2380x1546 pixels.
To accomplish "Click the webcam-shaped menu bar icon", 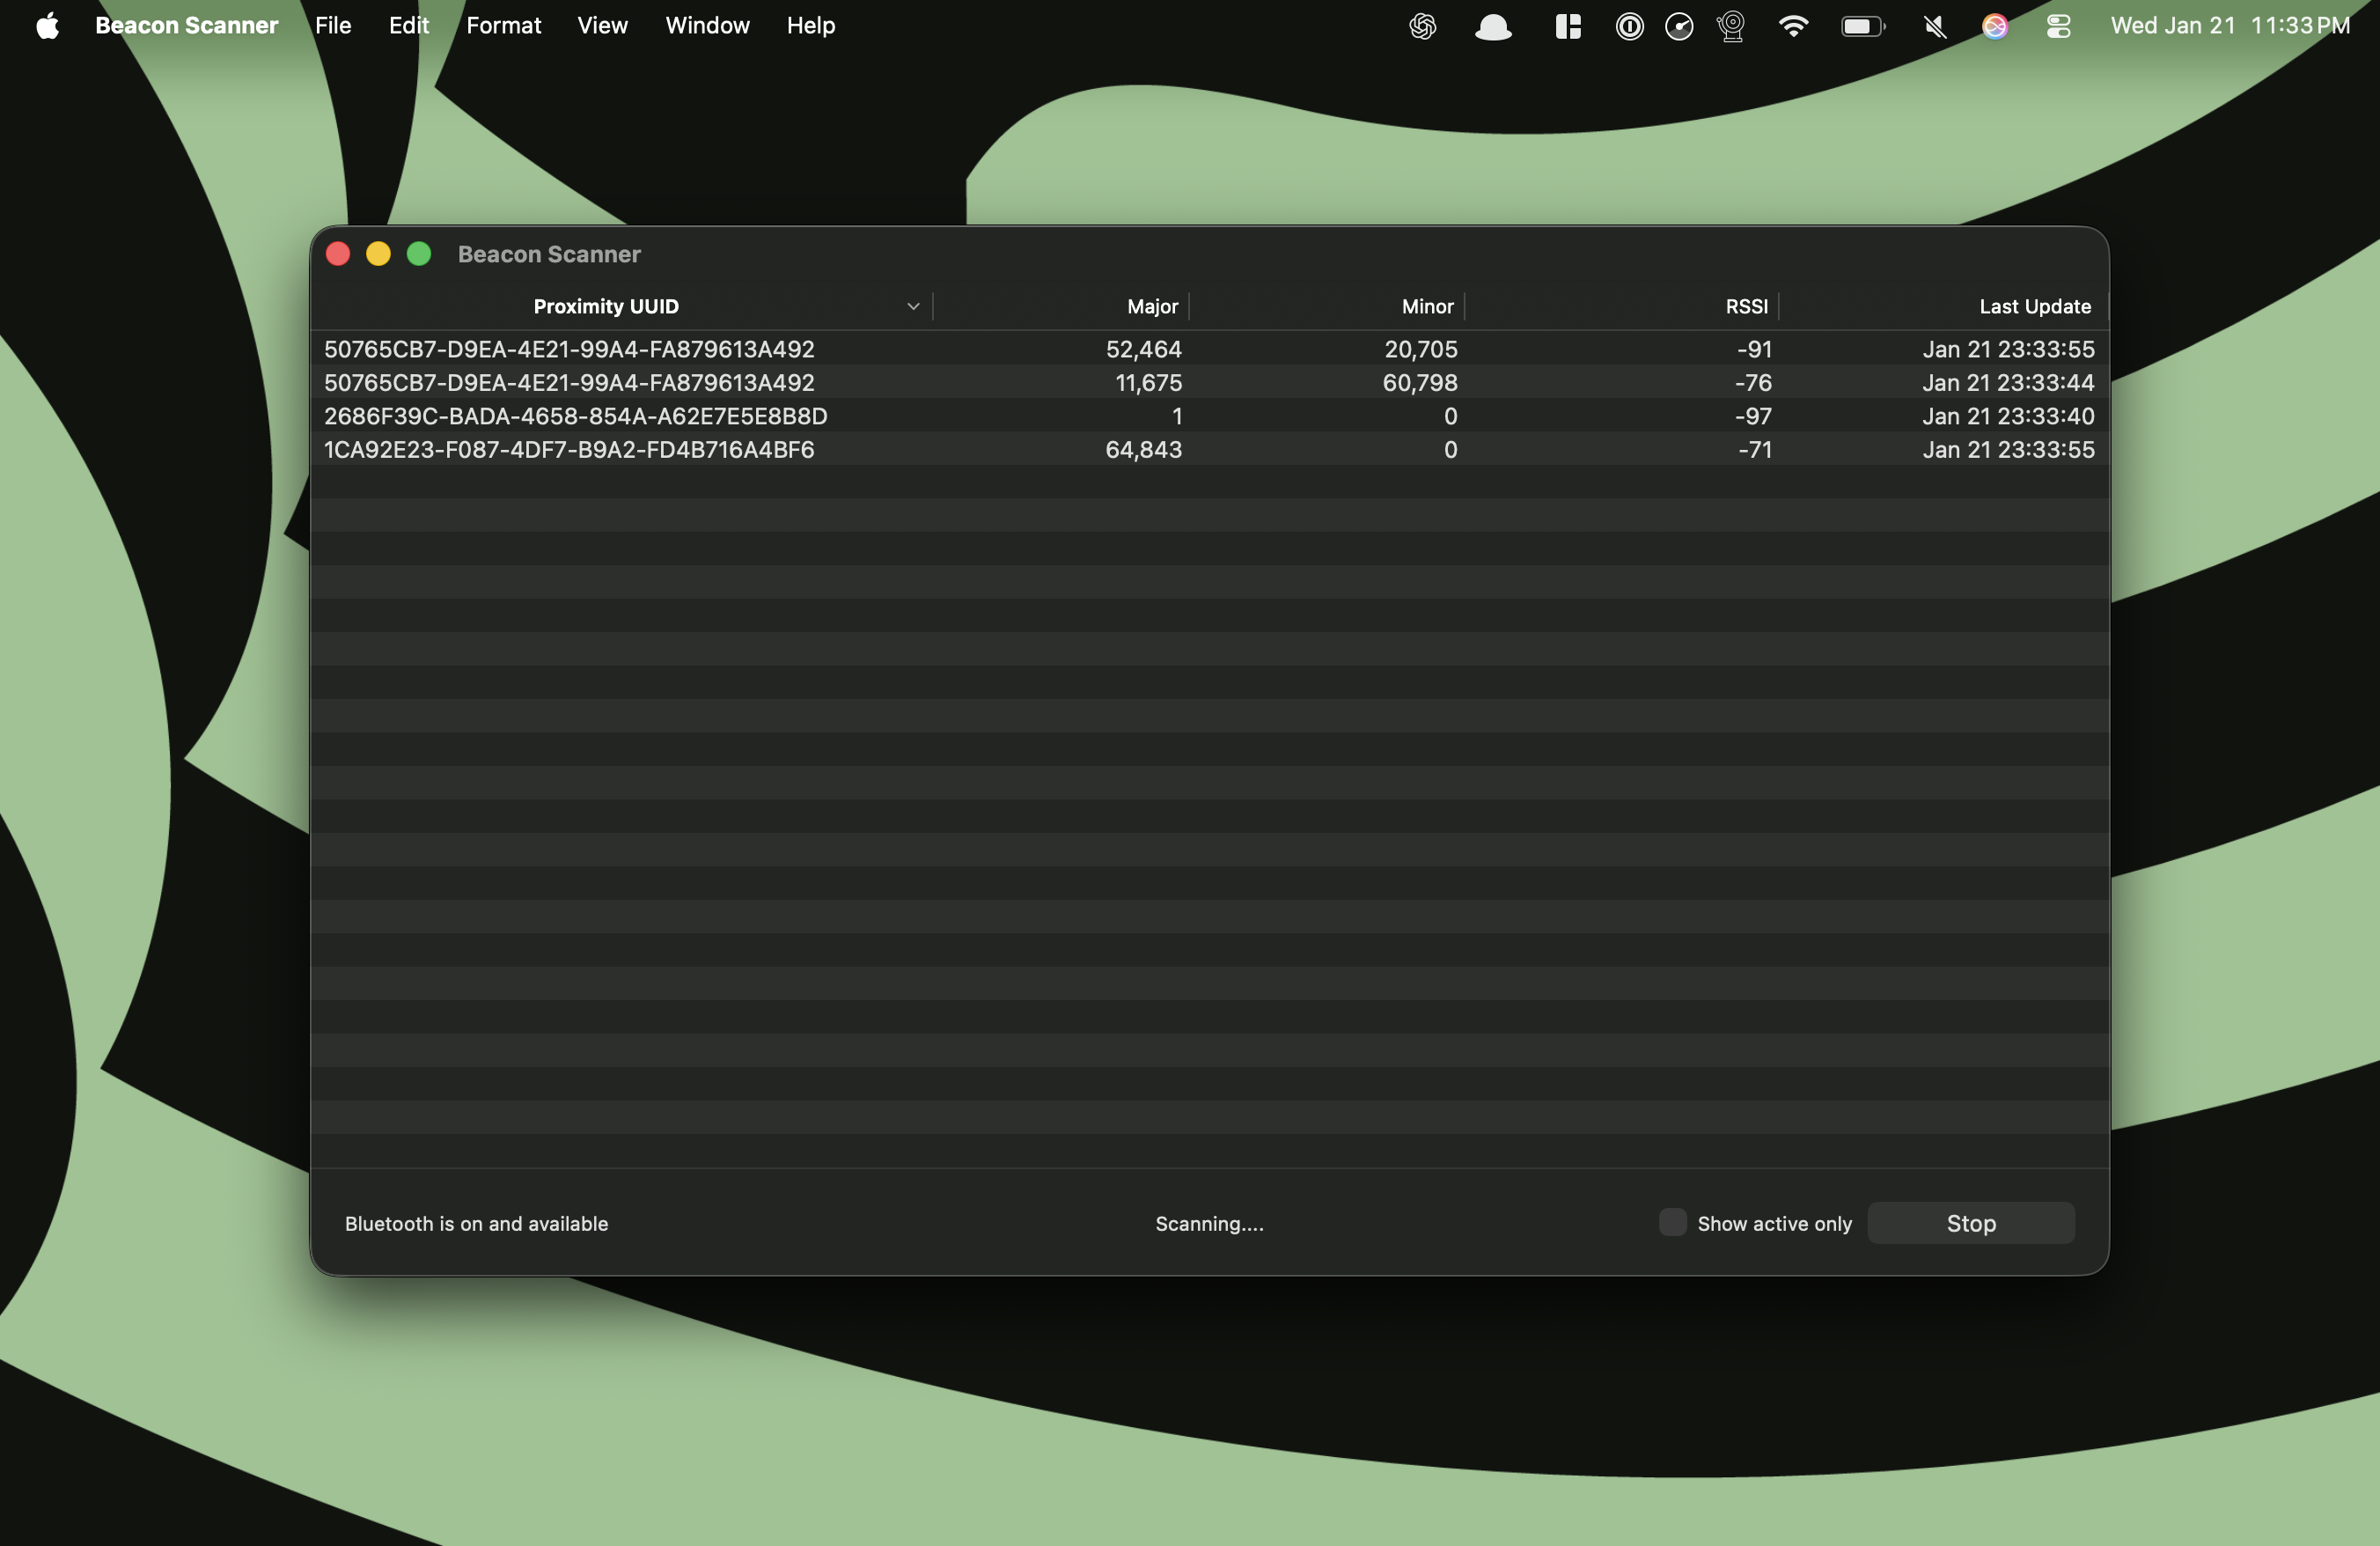I will click(x=1731, y=26).
